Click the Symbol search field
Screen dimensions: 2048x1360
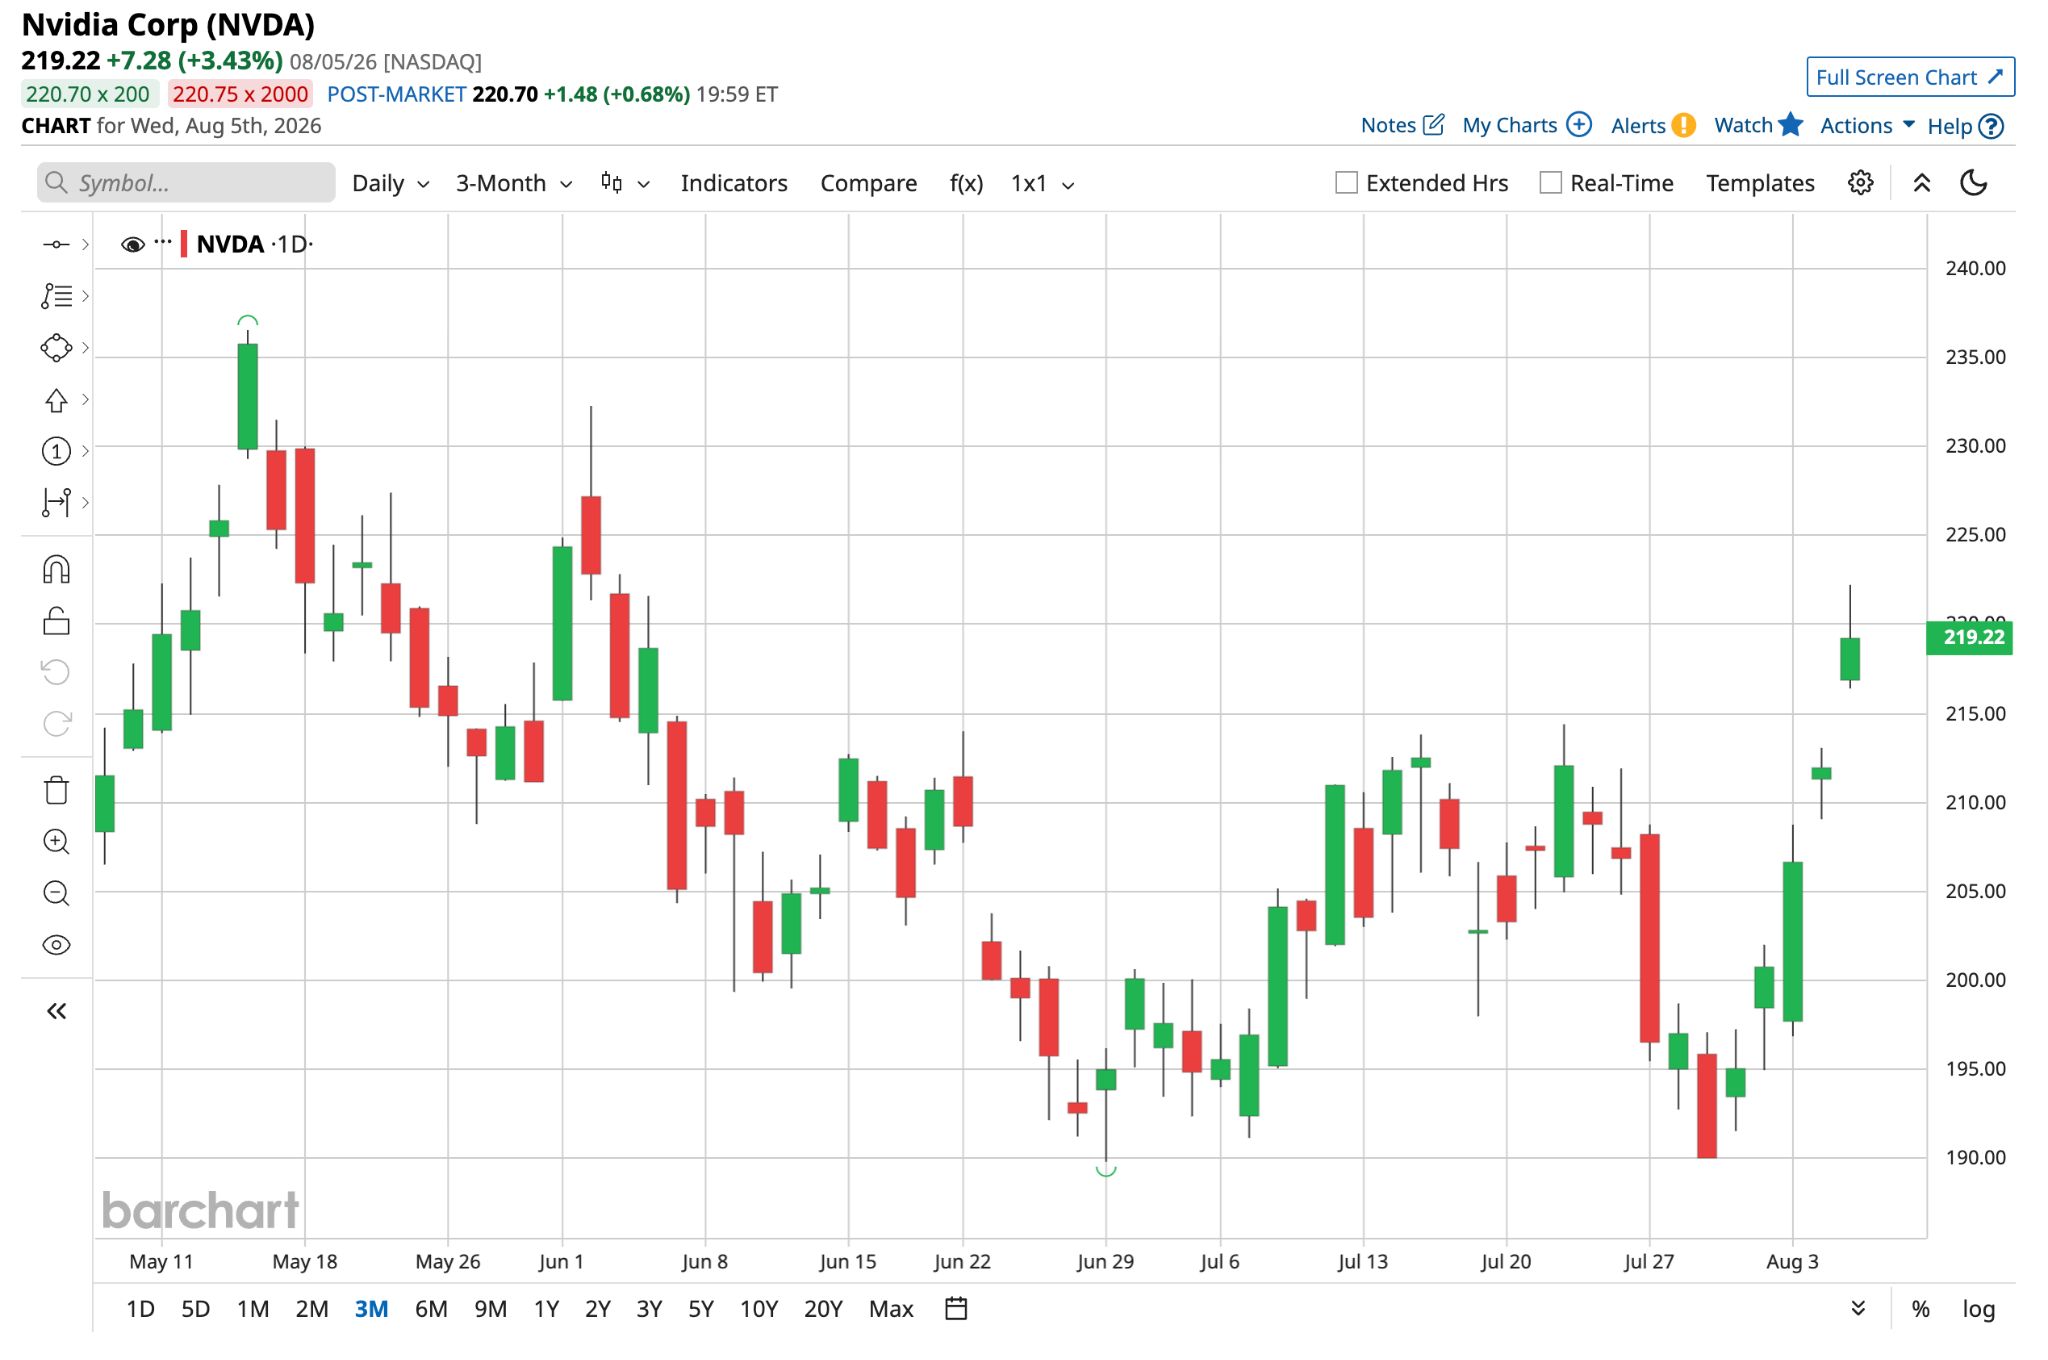pyautogui.click(x=186, y=183)
